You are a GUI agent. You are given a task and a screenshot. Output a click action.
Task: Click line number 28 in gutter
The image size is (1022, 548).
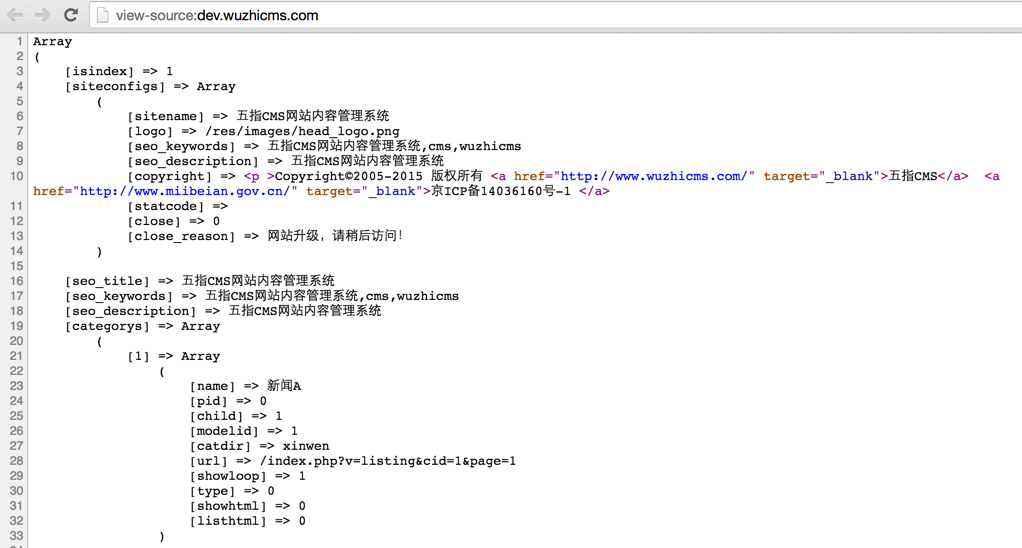click(x=16, y=461)
